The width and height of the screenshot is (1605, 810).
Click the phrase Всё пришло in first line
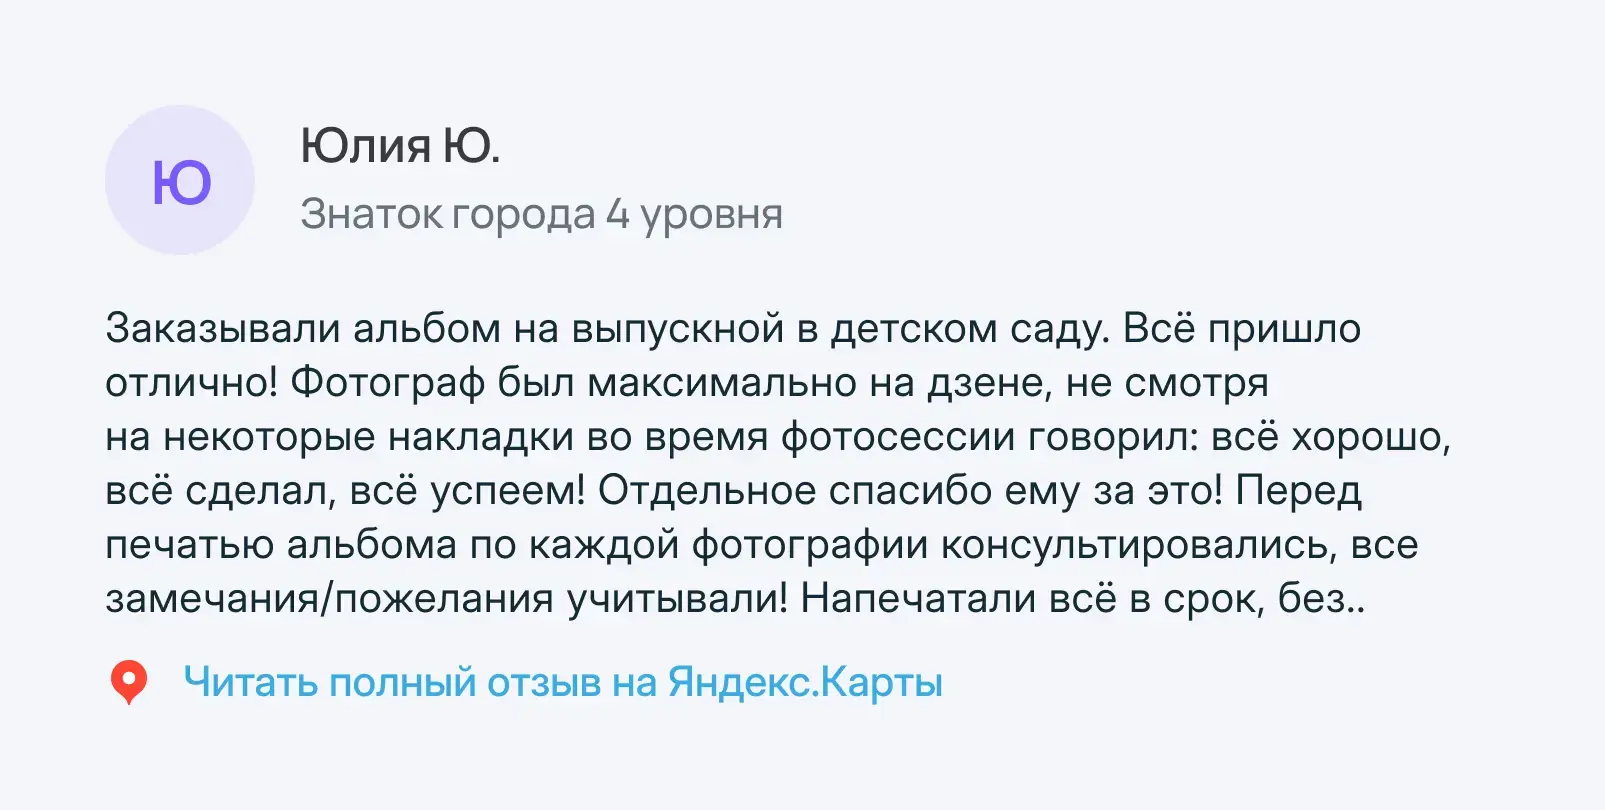coord(1241,329)
